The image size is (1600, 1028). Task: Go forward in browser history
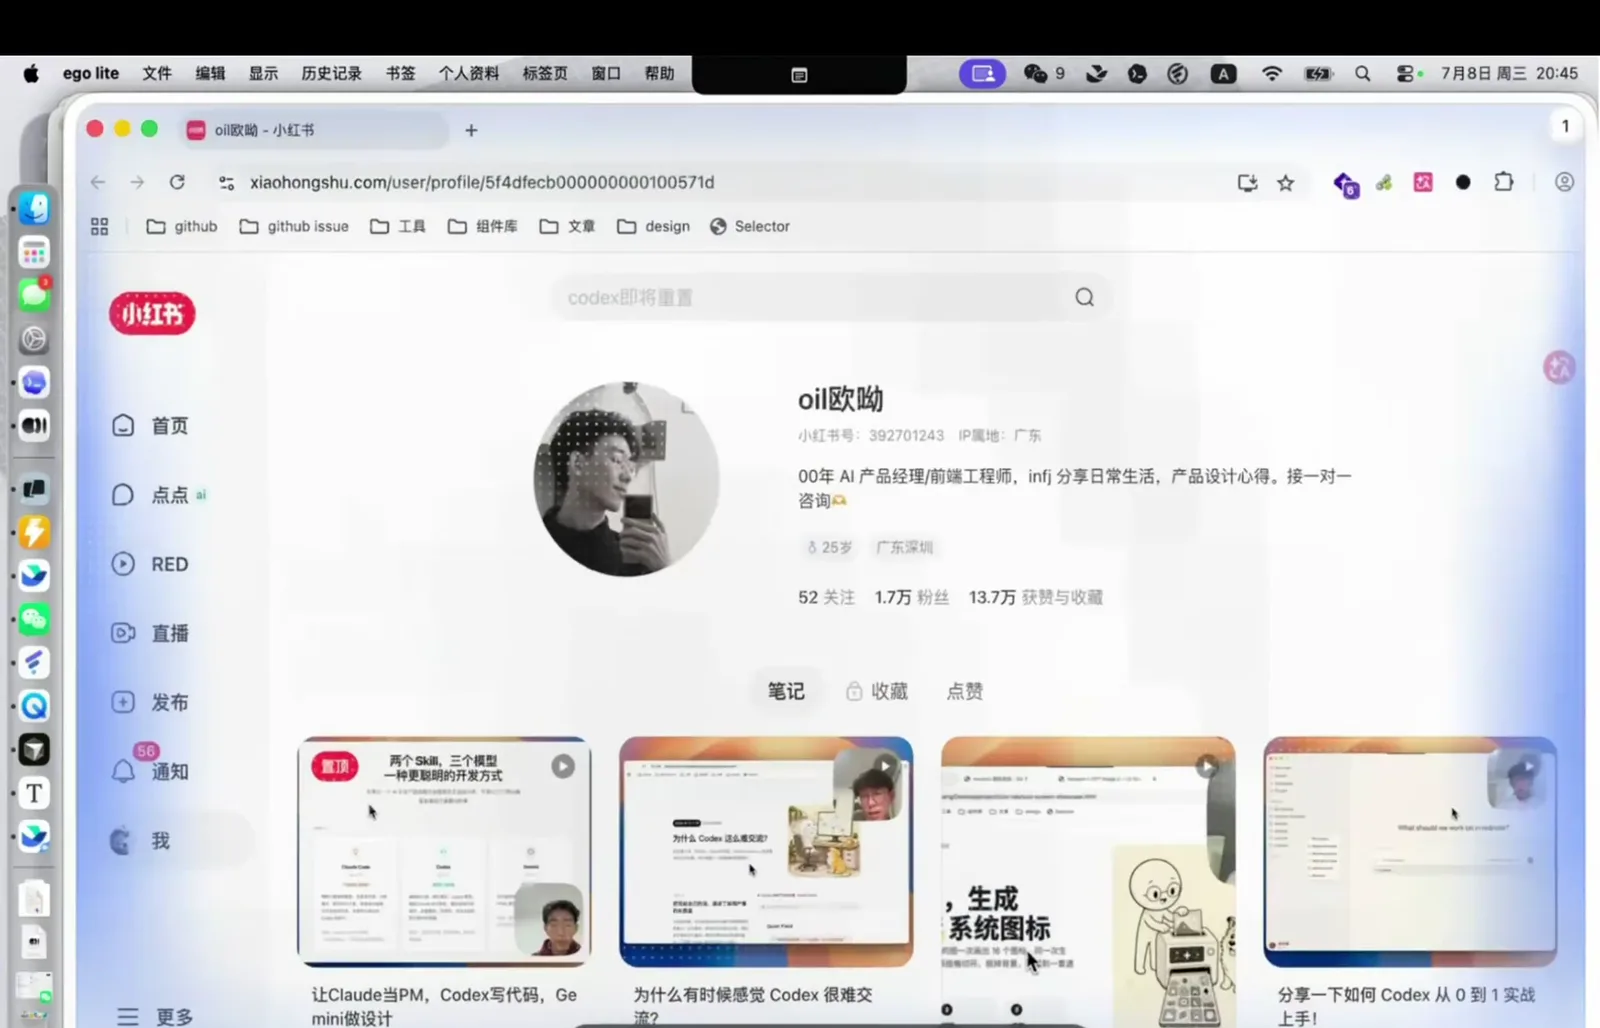tap(137, 182)
